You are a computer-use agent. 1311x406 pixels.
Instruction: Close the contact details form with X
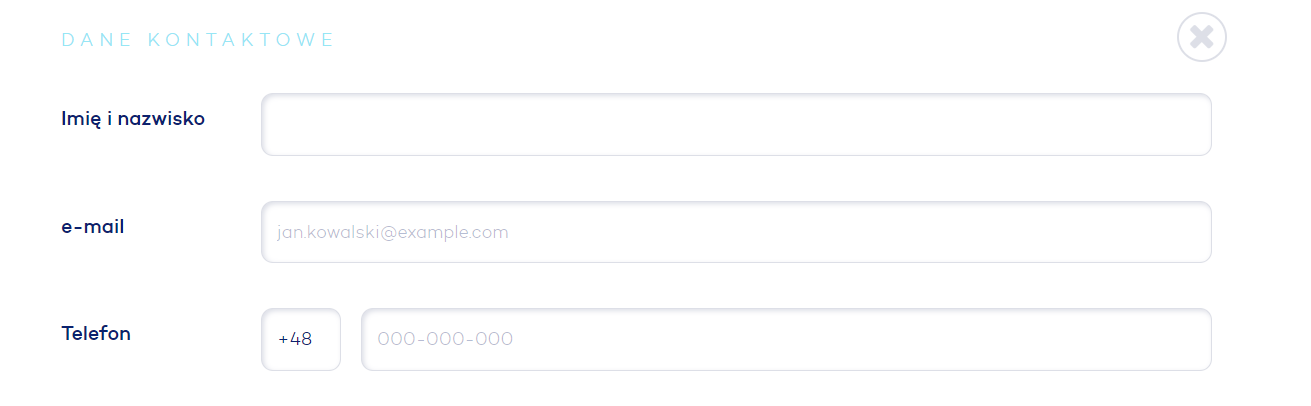coord(1202,37)
